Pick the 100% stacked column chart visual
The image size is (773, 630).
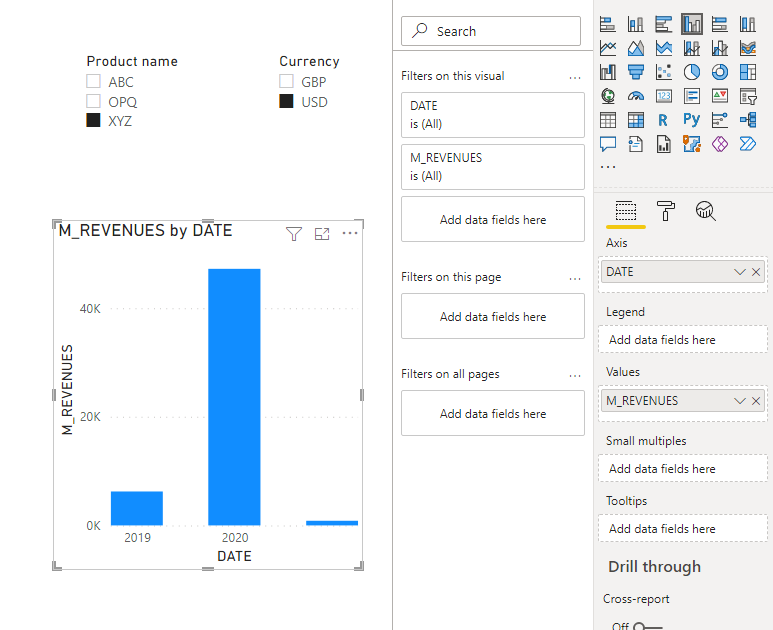point(748,24)
